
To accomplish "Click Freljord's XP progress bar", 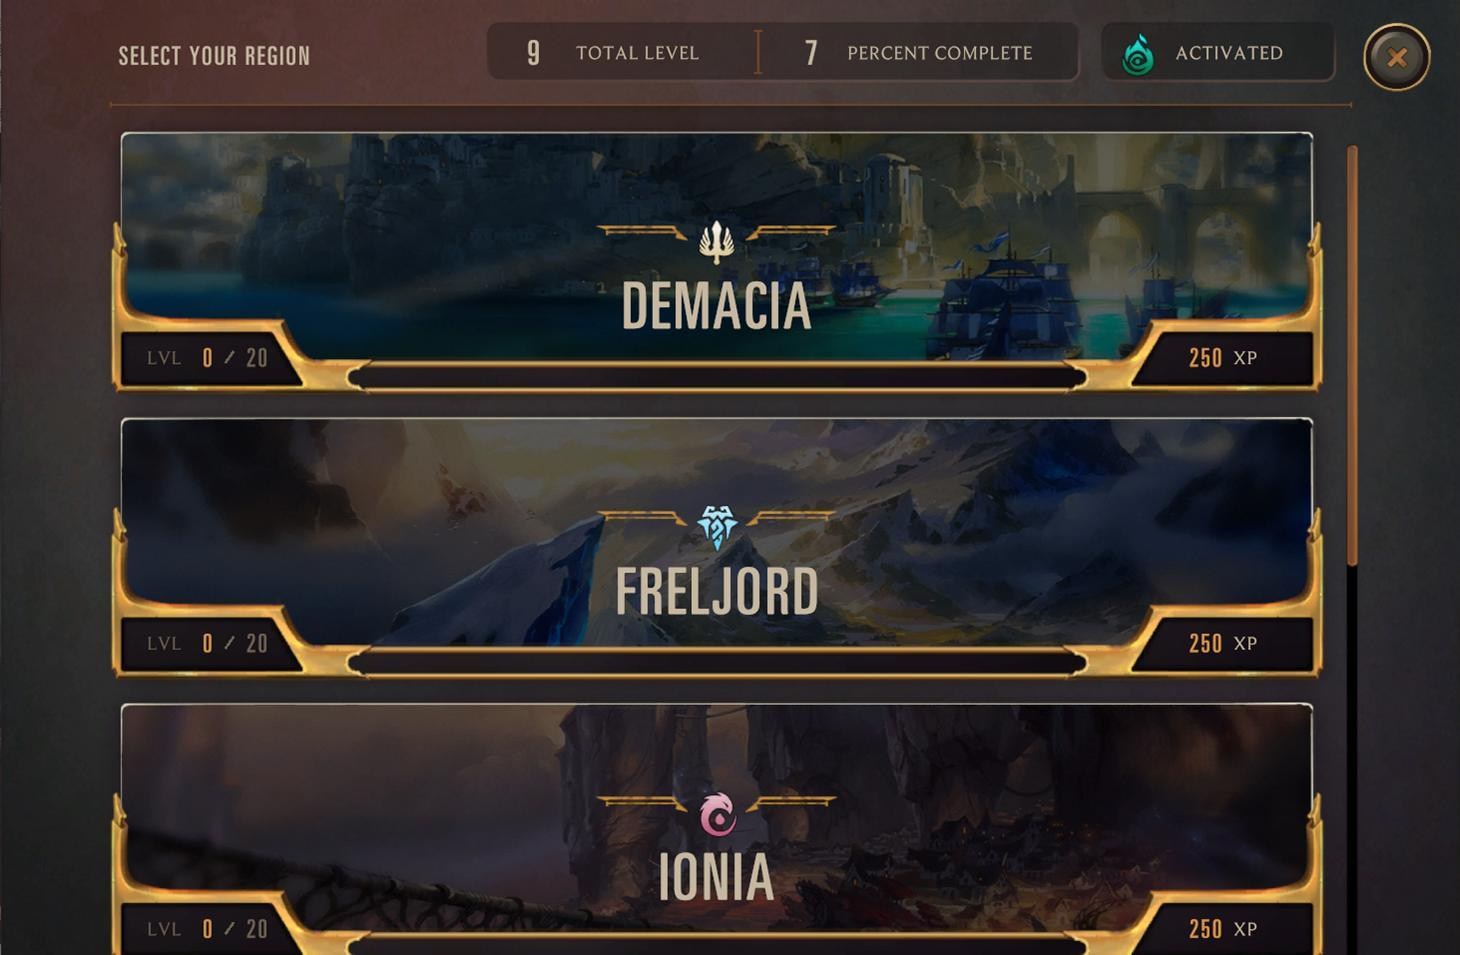I will click(x=717, y=661).
